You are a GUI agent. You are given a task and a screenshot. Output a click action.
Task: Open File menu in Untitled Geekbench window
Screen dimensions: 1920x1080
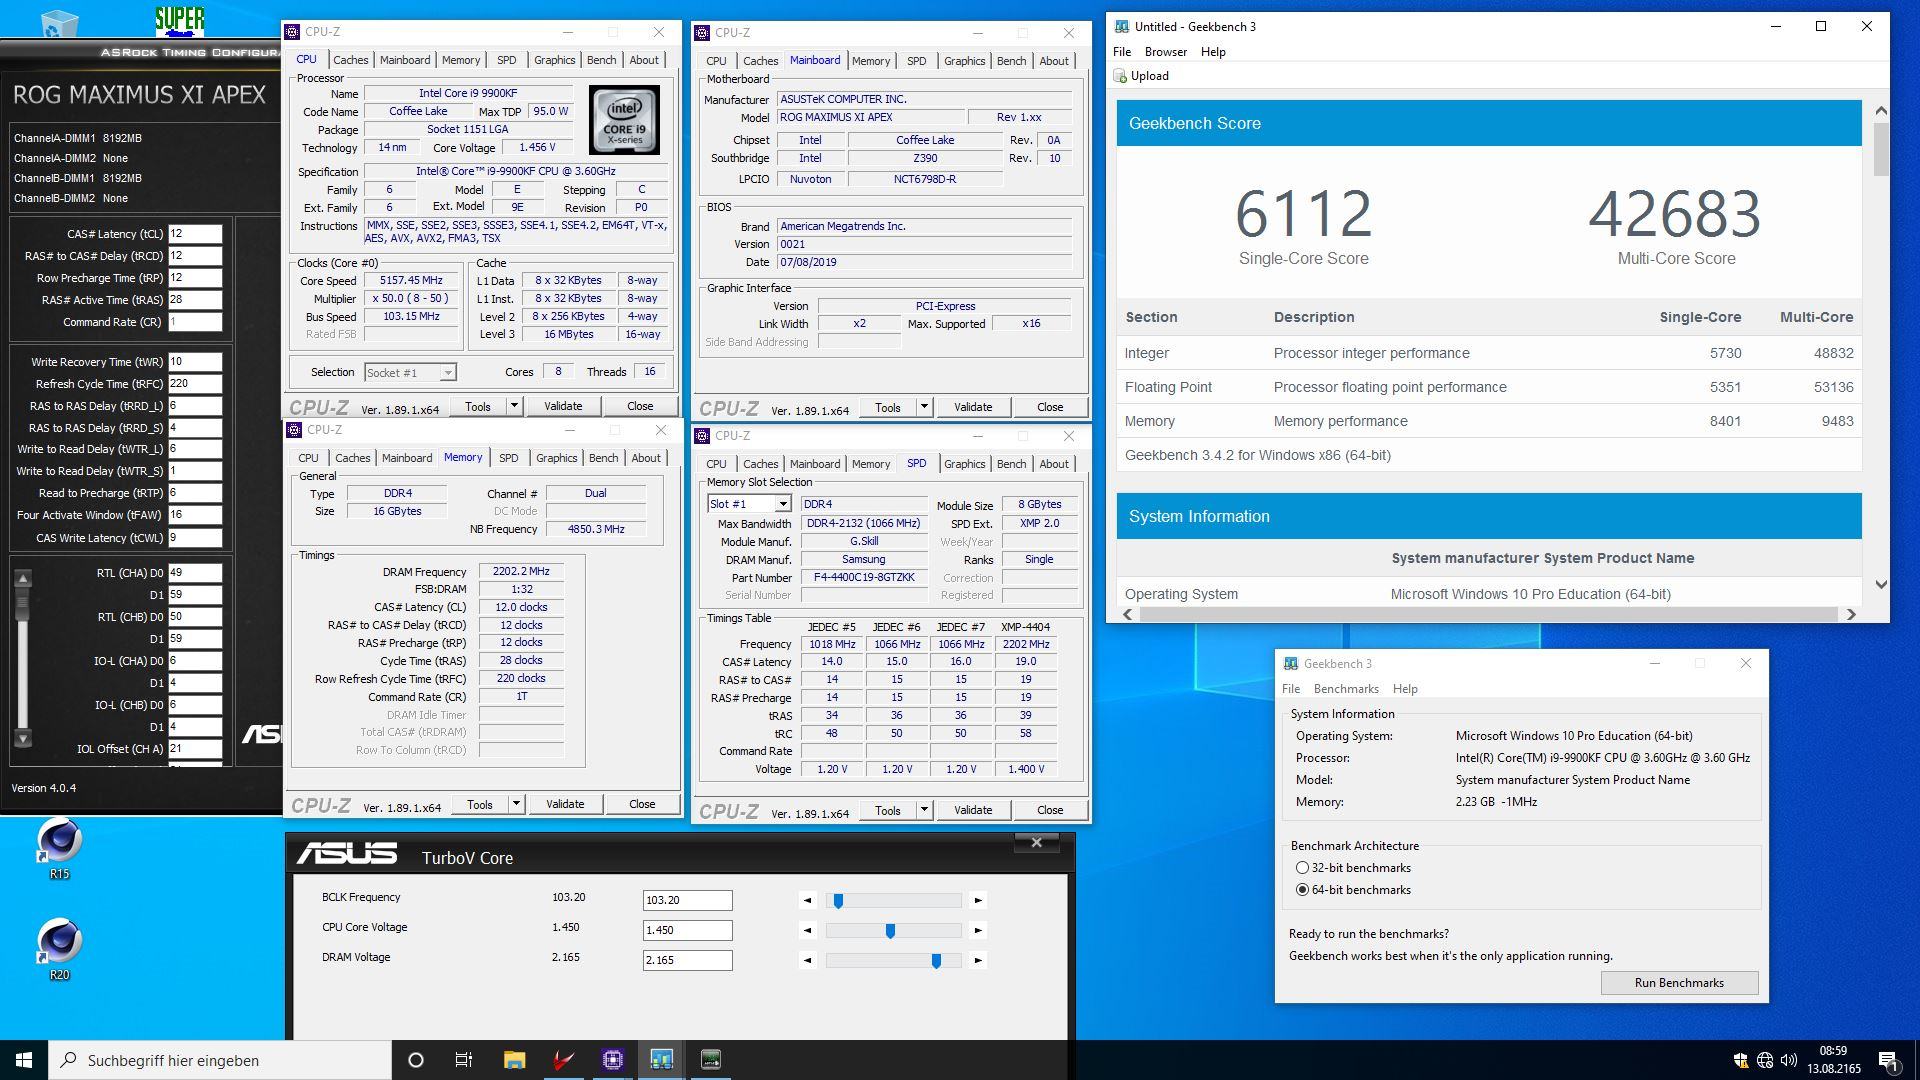point(1122,52)
